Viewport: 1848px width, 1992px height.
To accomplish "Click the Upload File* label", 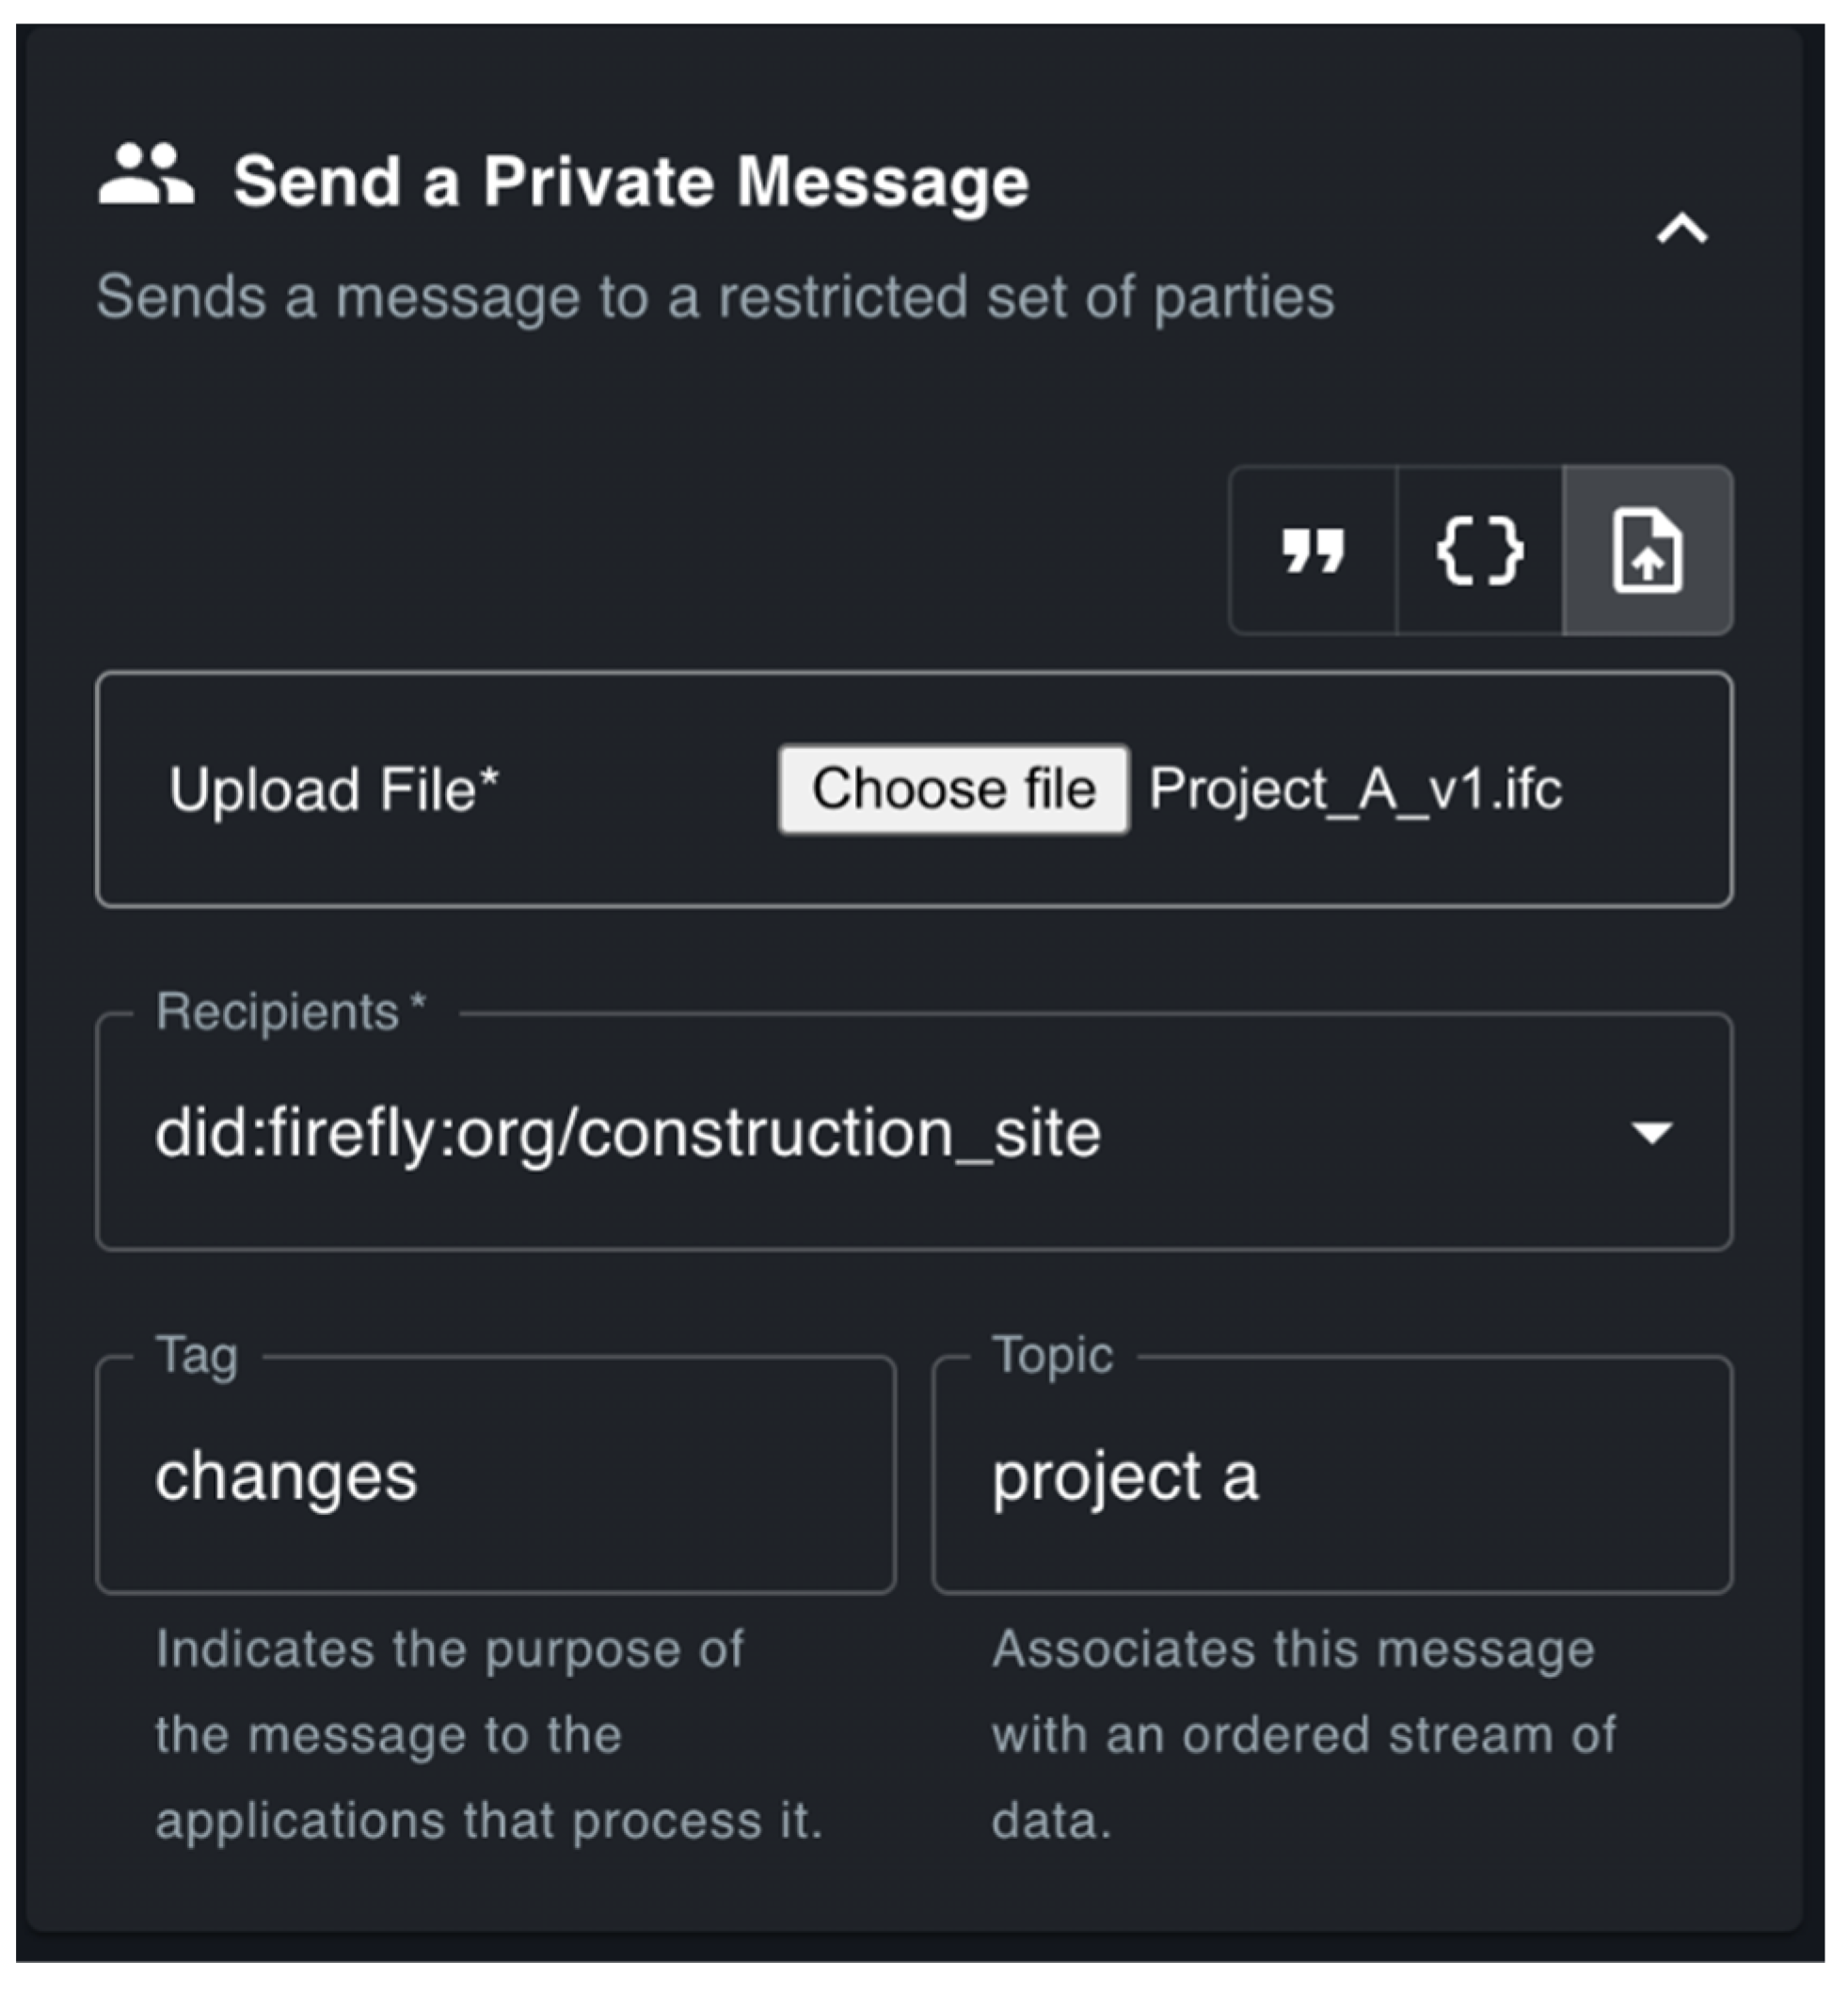I will tap(334, 790).
